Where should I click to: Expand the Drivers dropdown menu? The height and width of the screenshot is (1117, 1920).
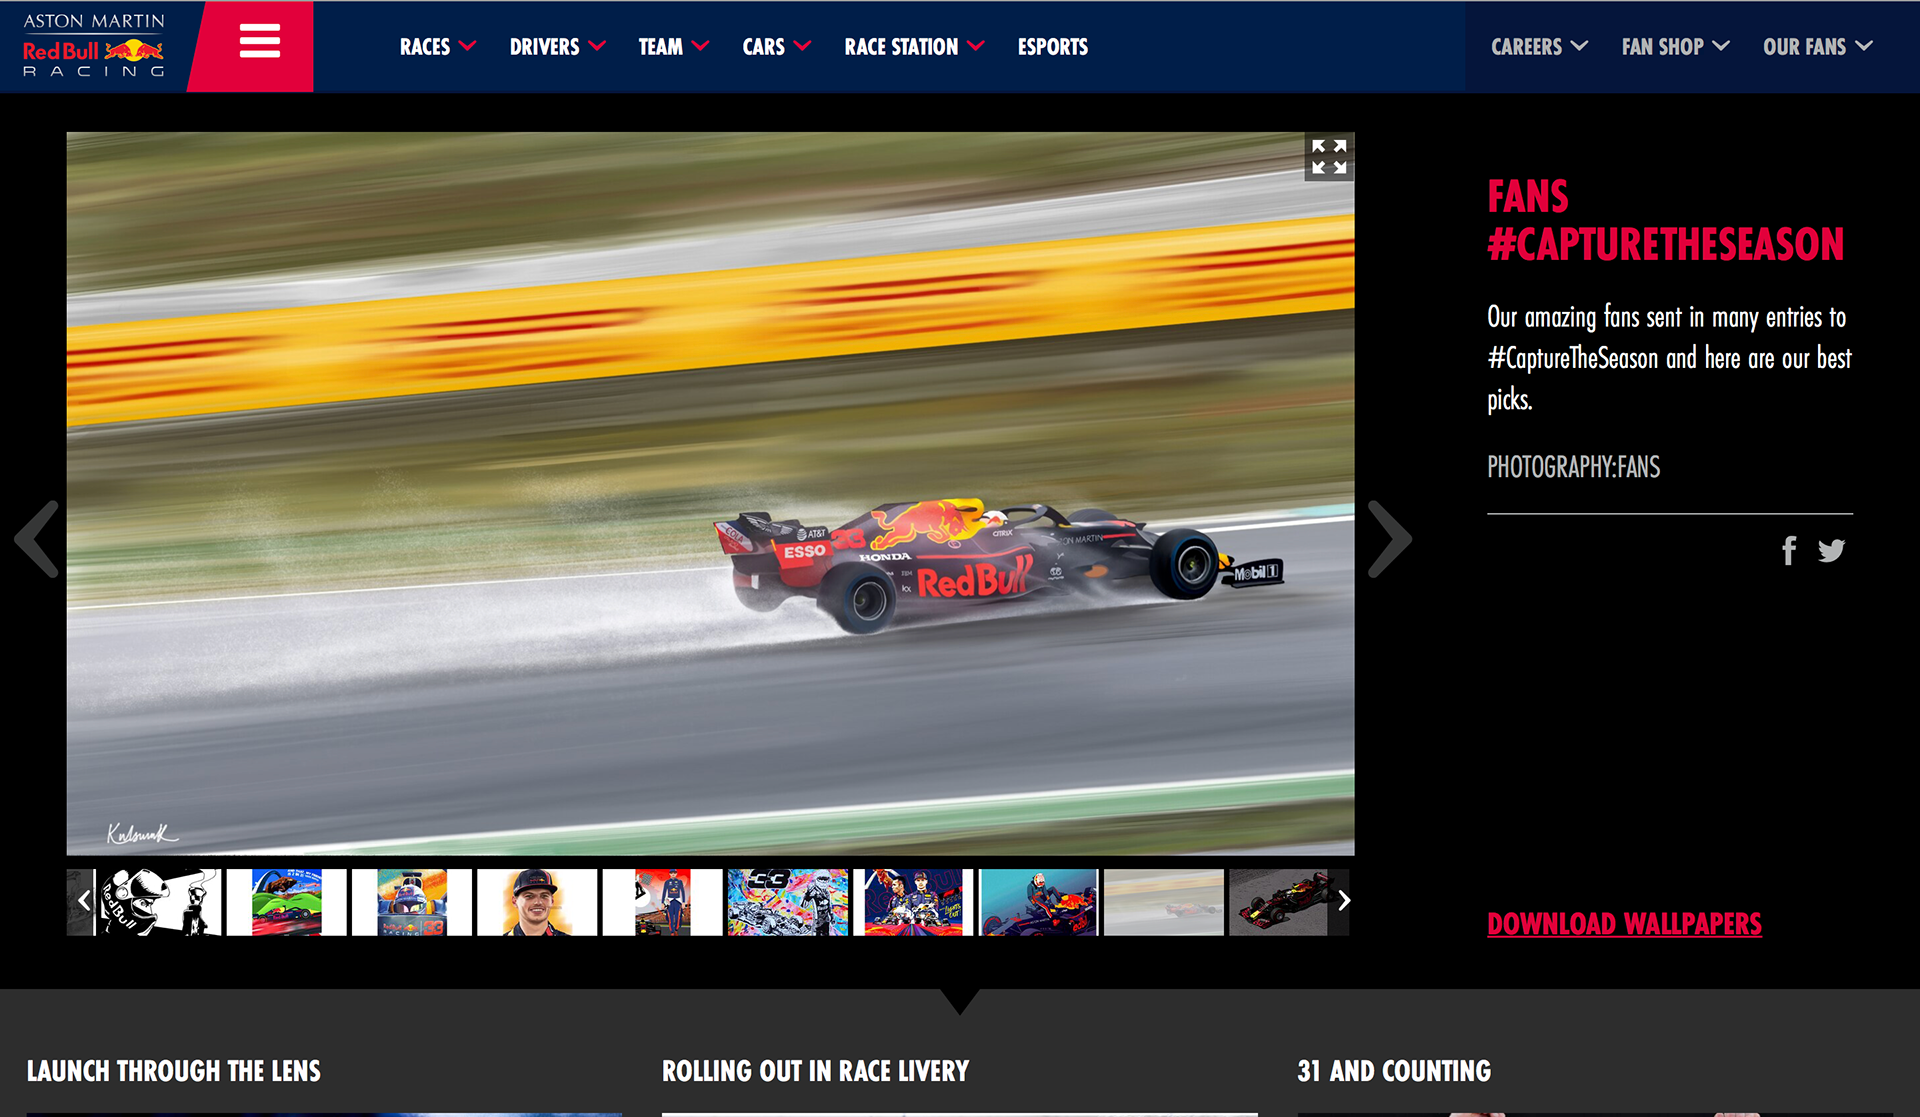pyautogui.click(x=557, y=47)
